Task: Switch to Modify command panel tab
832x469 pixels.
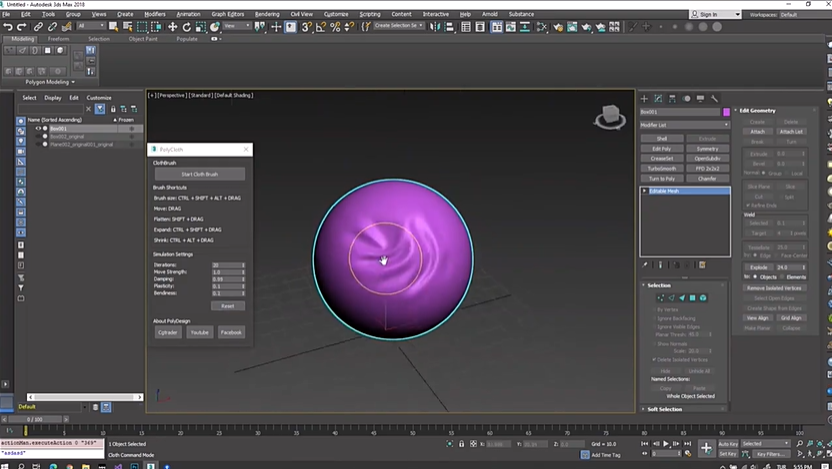Action: (658, 99)
